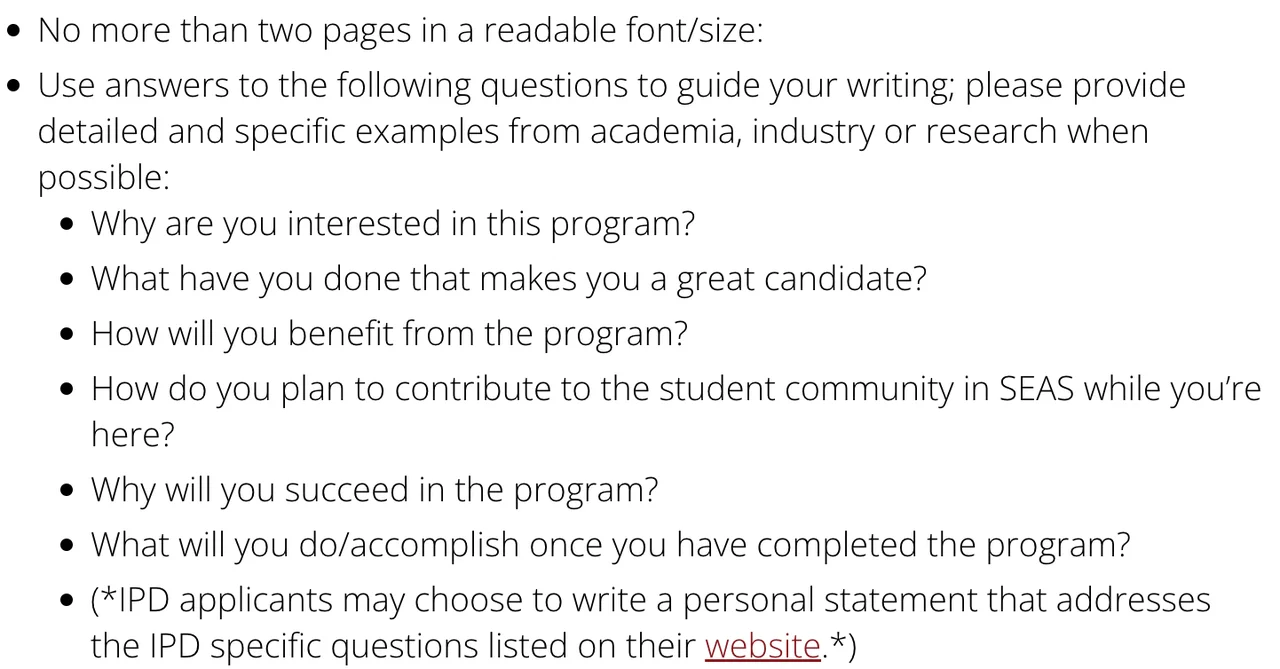Click the word "SEAS" in the text
The height and width of the screenshot is (669, 1280).
coord(1036,388)
